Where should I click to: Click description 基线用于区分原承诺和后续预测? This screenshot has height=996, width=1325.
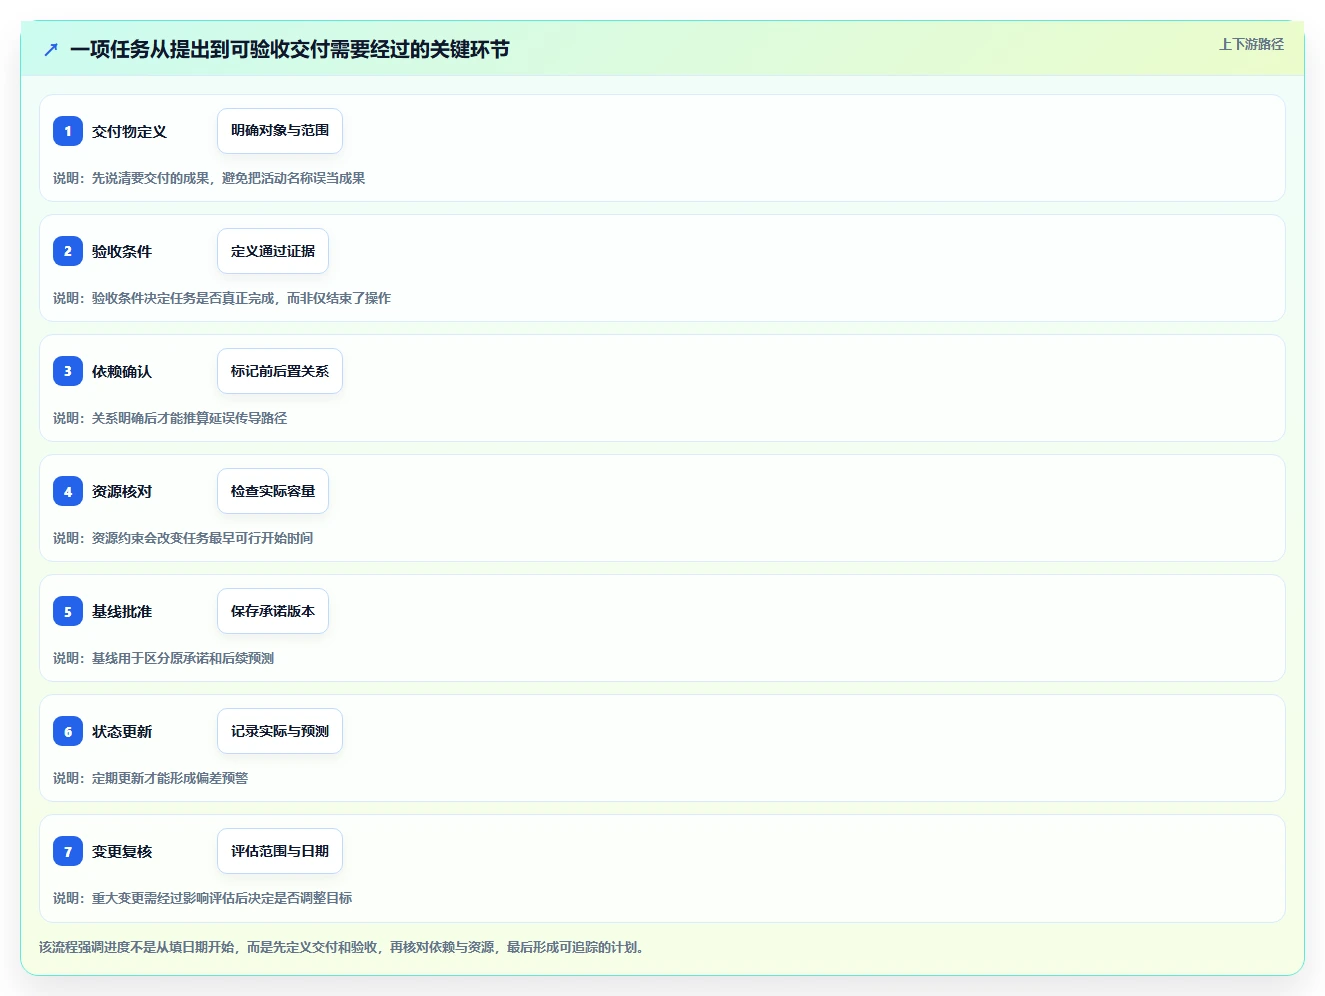164,658
